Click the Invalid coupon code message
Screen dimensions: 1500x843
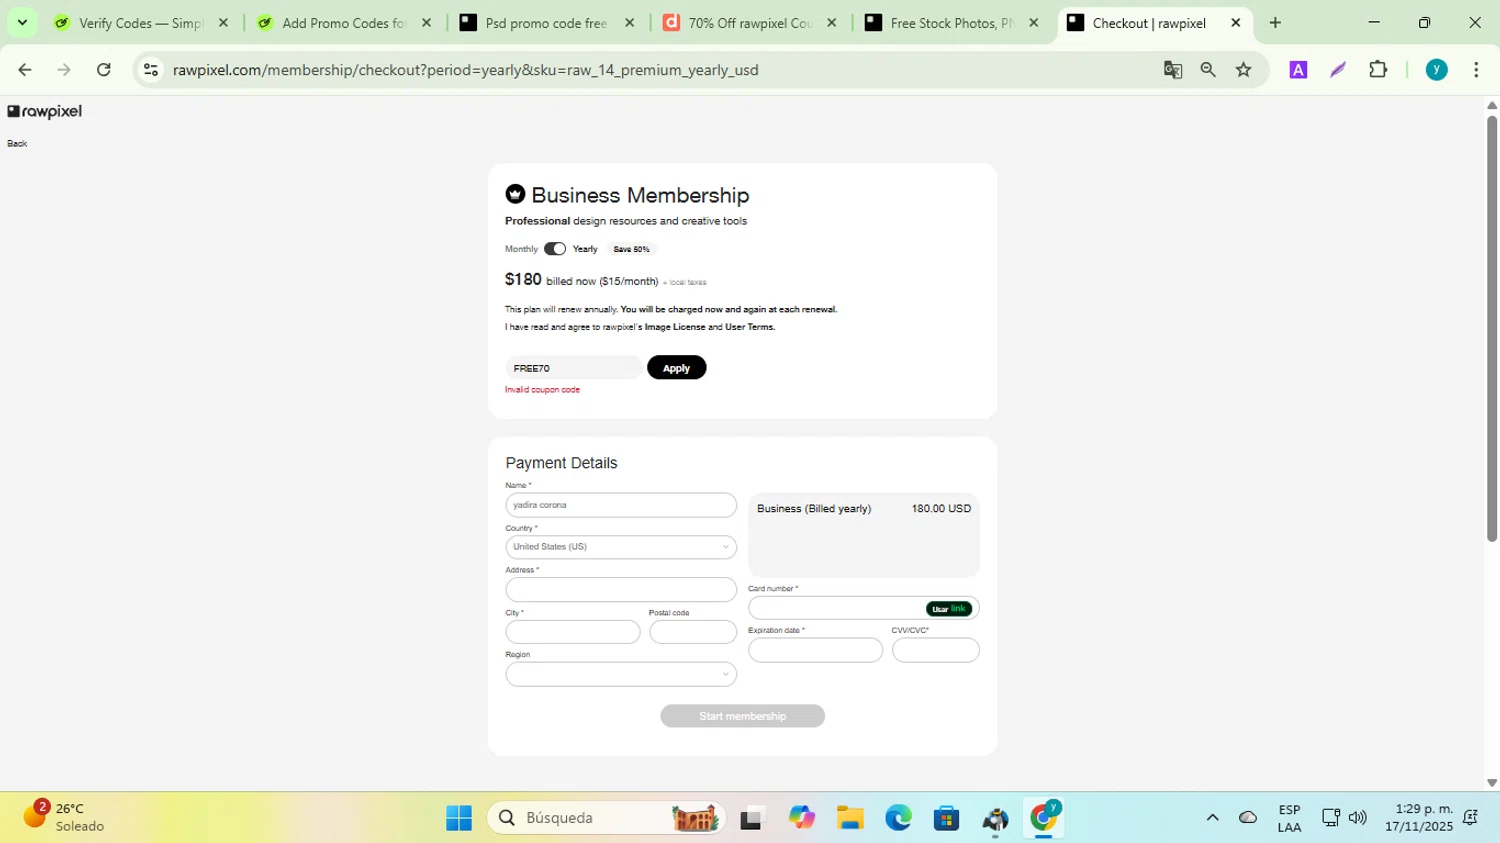tap(542, 390)
